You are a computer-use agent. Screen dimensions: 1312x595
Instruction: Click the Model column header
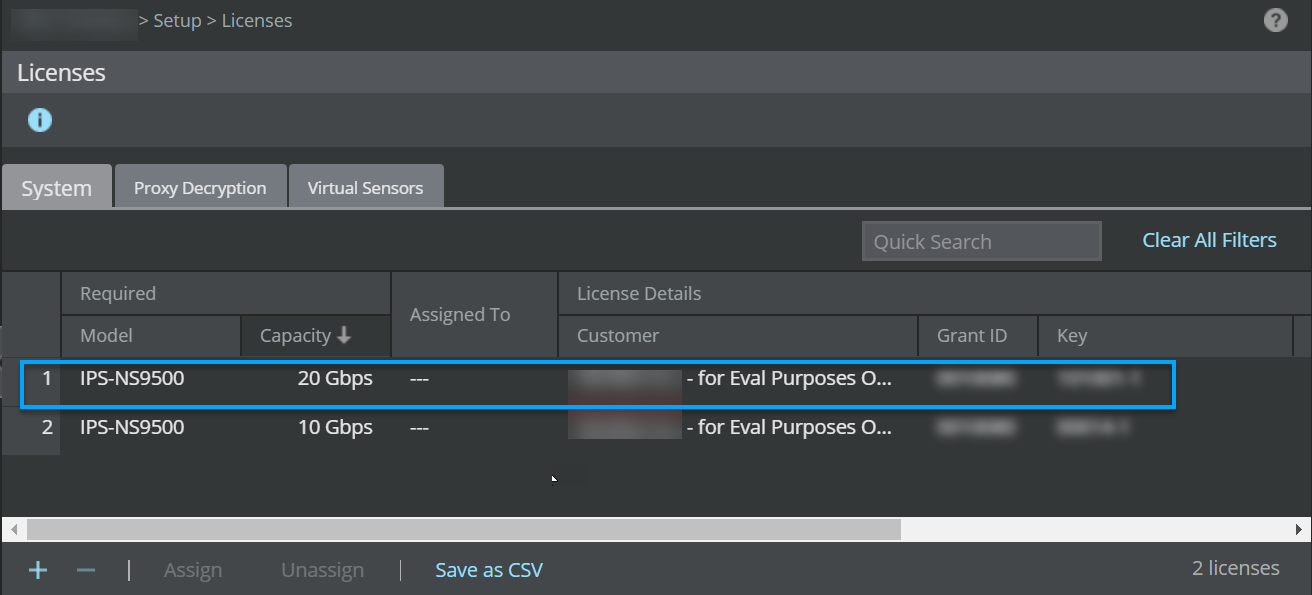pos(151,336)
